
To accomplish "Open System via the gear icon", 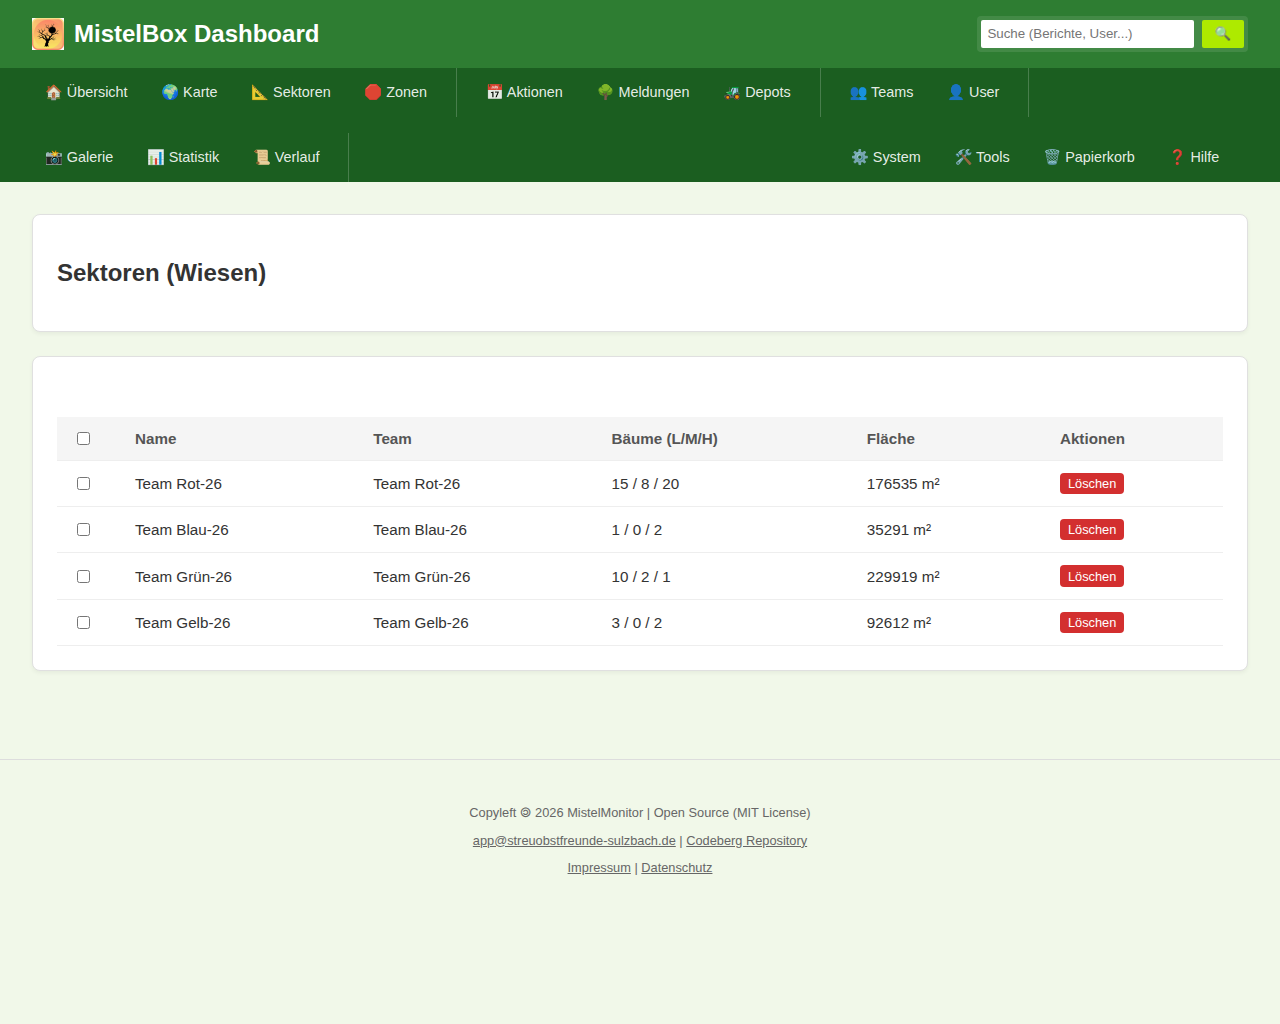I will click(x=859, y=157).
